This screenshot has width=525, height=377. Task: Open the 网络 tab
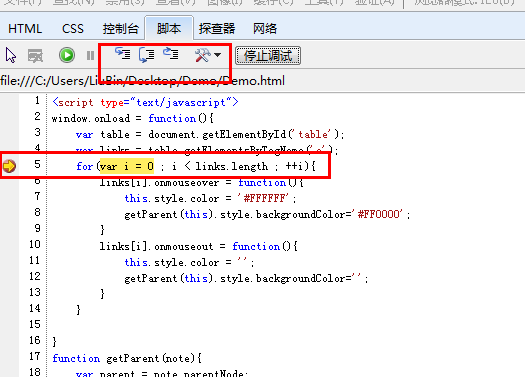pyautogui.click(x=265, y=29)
